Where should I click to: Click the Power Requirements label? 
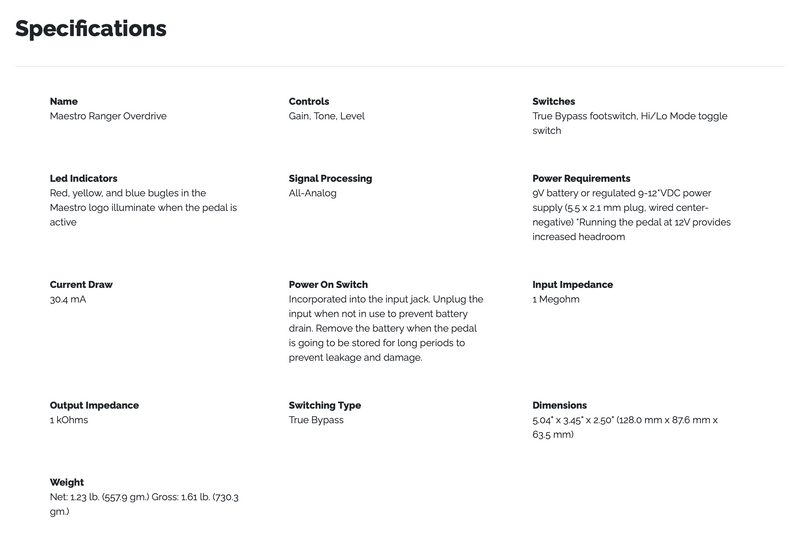pos(582,178)
